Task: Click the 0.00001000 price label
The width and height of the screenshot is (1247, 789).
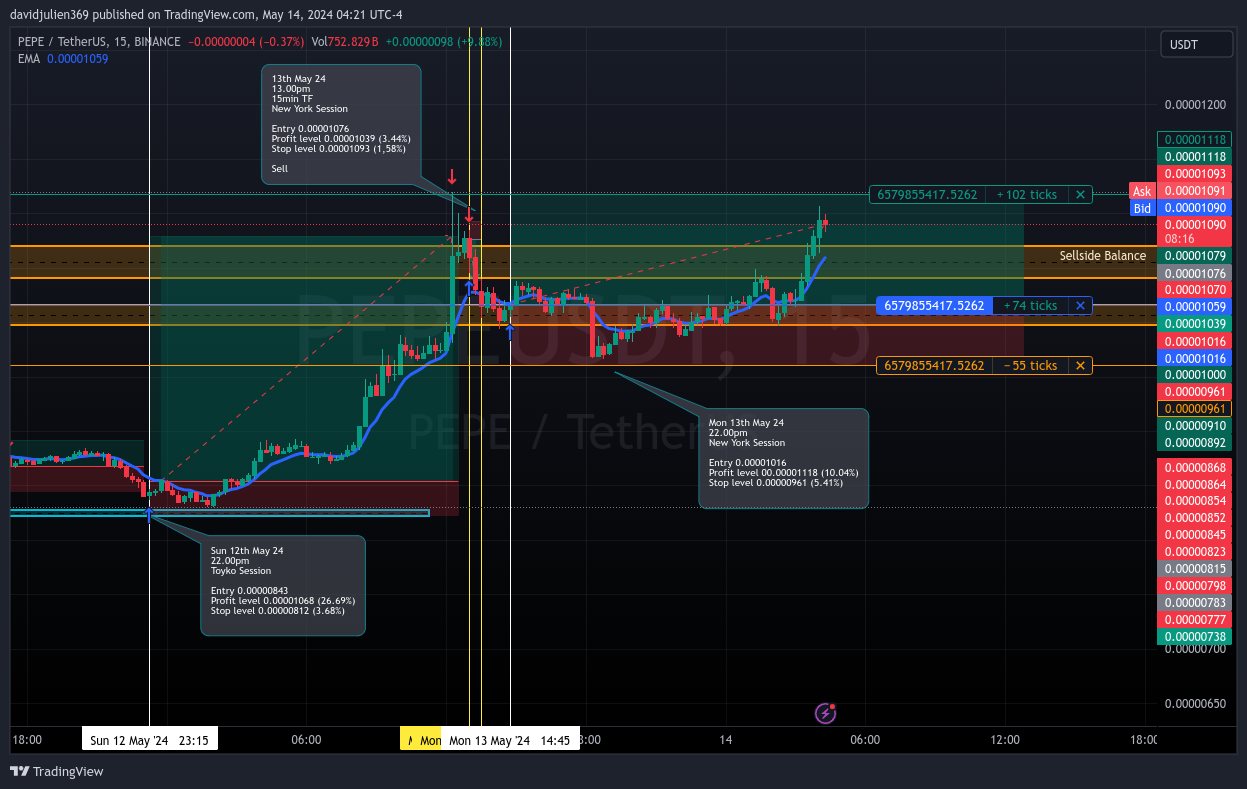Action: coord(1194,375)
